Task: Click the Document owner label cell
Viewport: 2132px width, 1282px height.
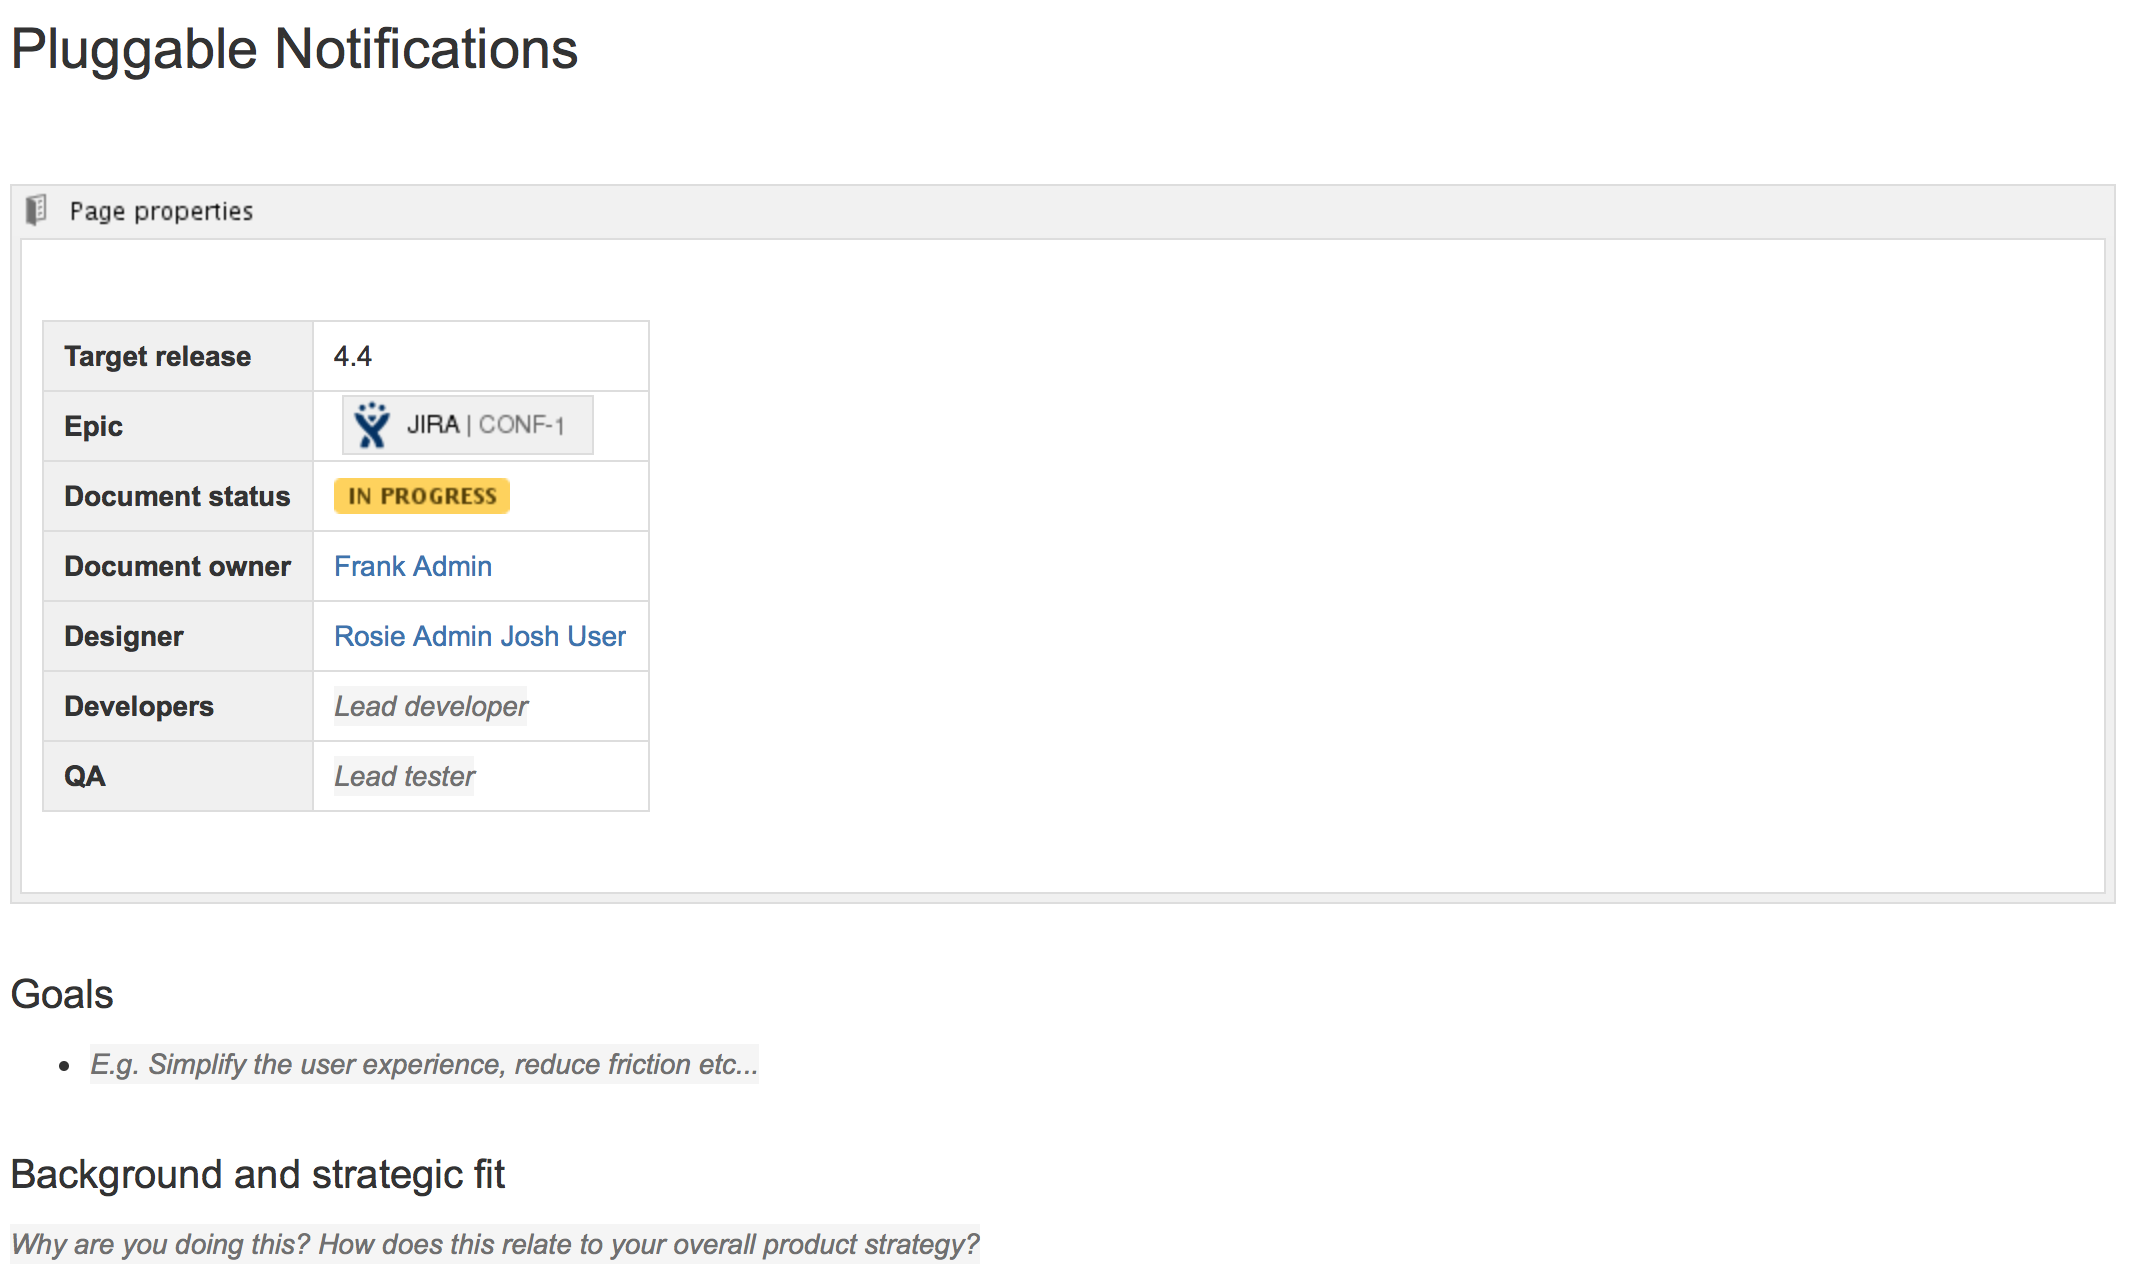Action: [x=177, y=566]
